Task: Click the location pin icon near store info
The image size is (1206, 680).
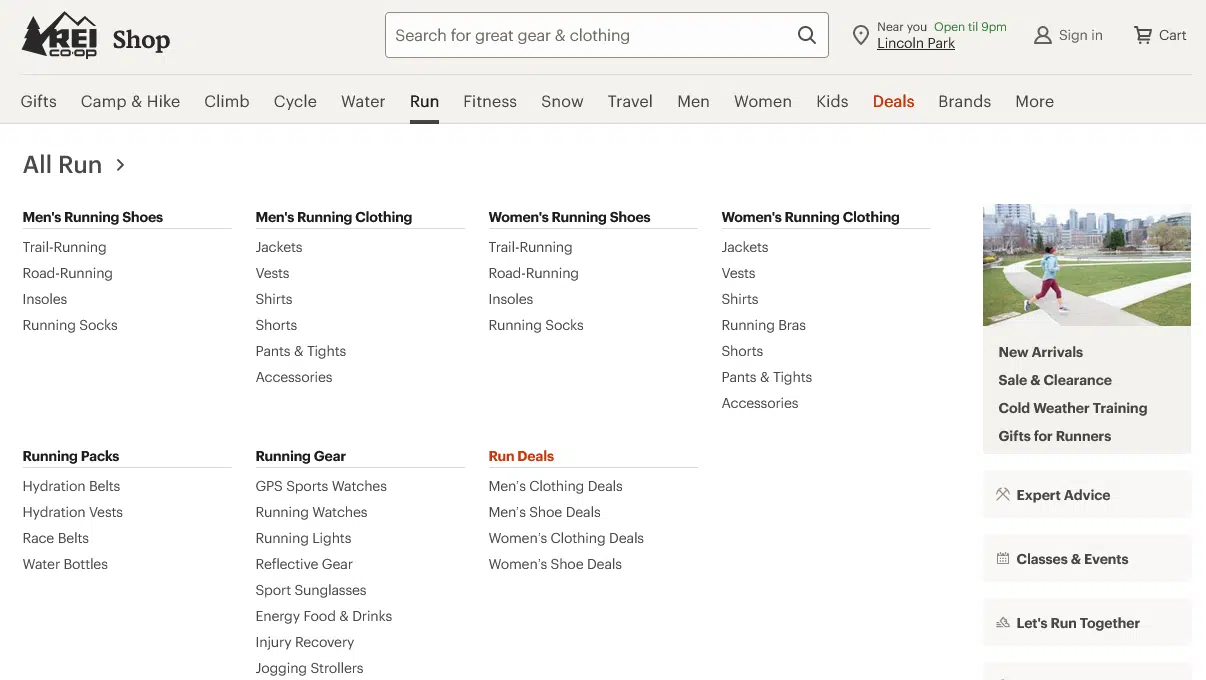Action: pos(861,34)
